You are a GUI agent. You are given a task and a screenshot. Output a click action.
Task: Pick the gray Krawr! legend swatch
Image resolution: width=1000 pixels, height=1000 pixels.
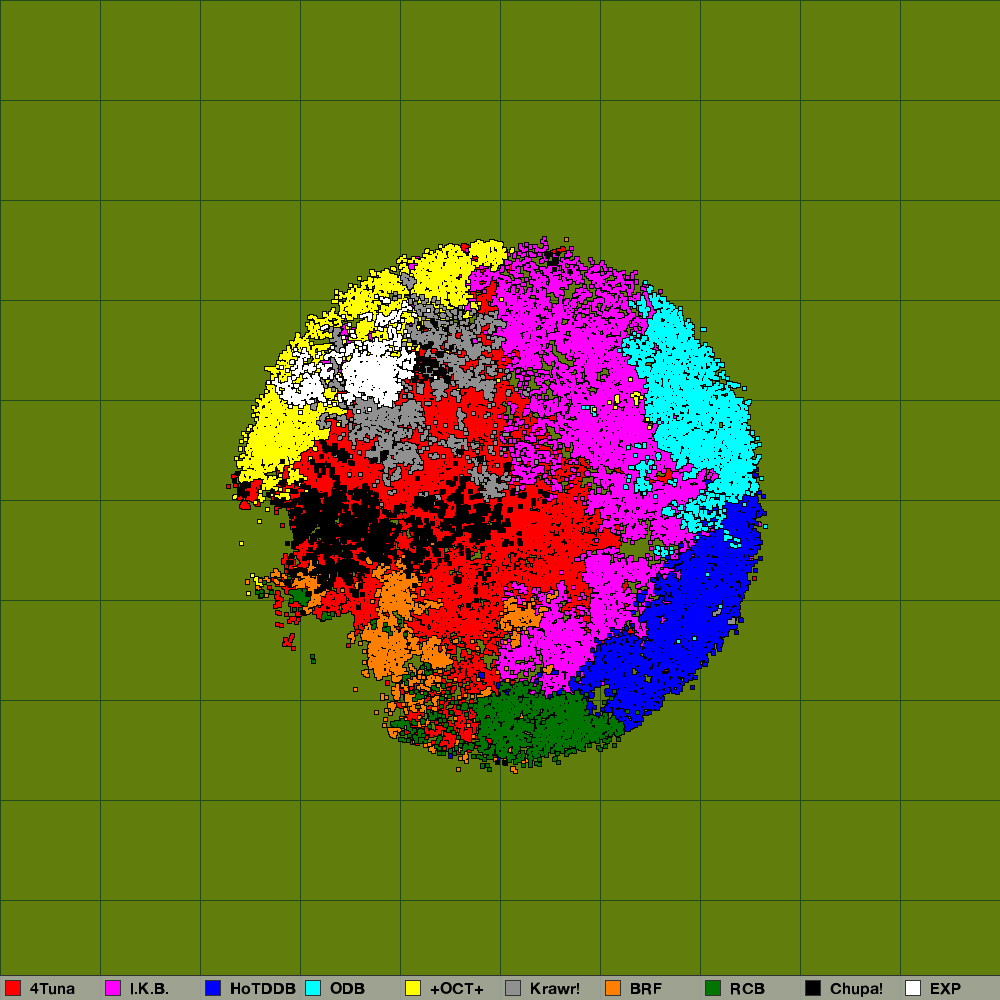513,988
